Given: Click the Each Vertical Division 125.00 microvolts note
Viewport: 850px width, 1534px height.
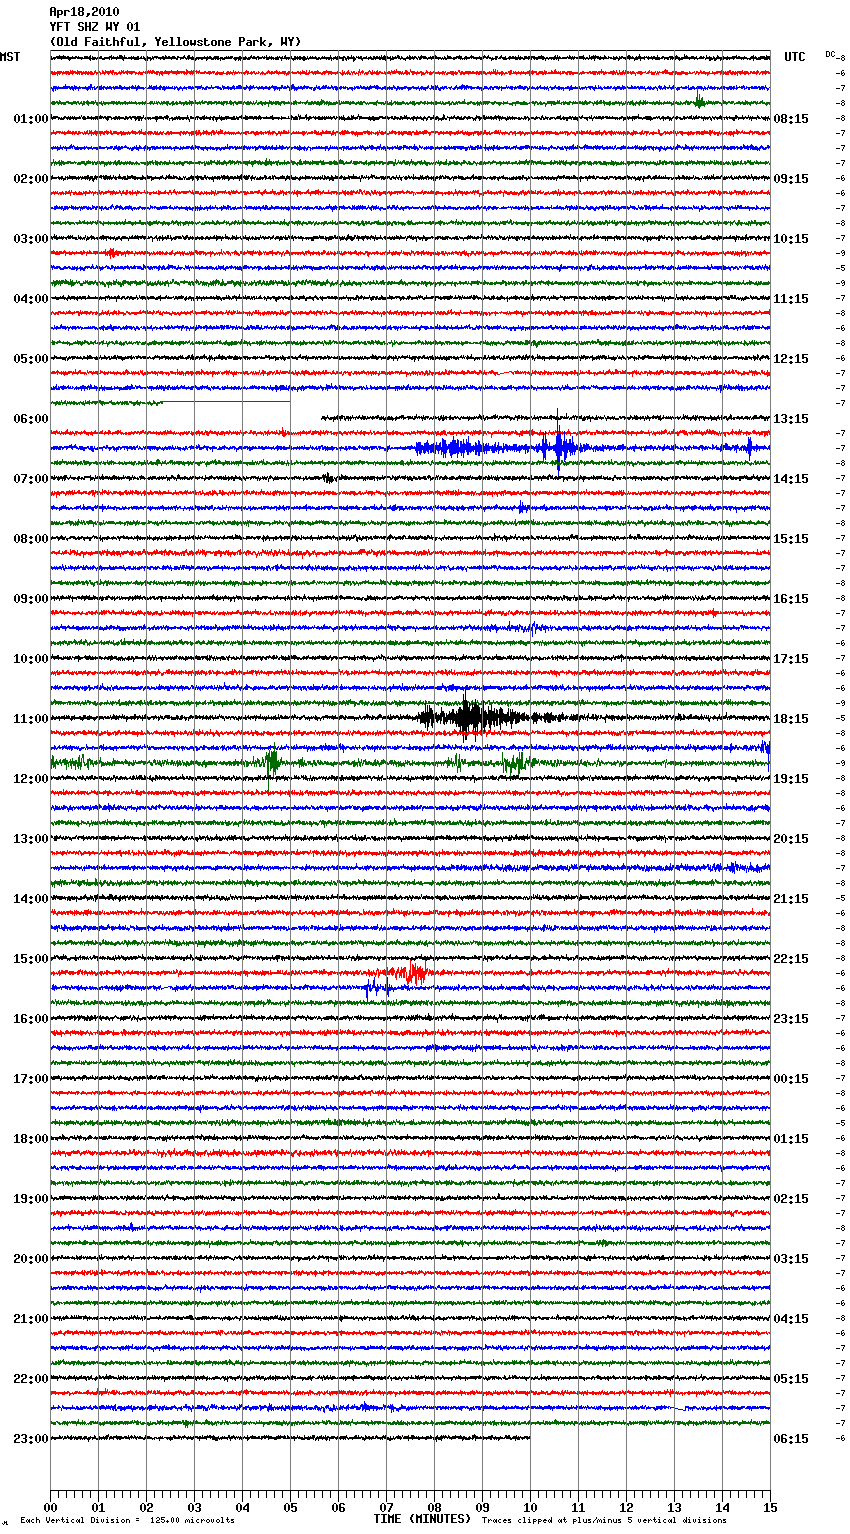Looking at the screenshot, I should (x=127, y=1521).
